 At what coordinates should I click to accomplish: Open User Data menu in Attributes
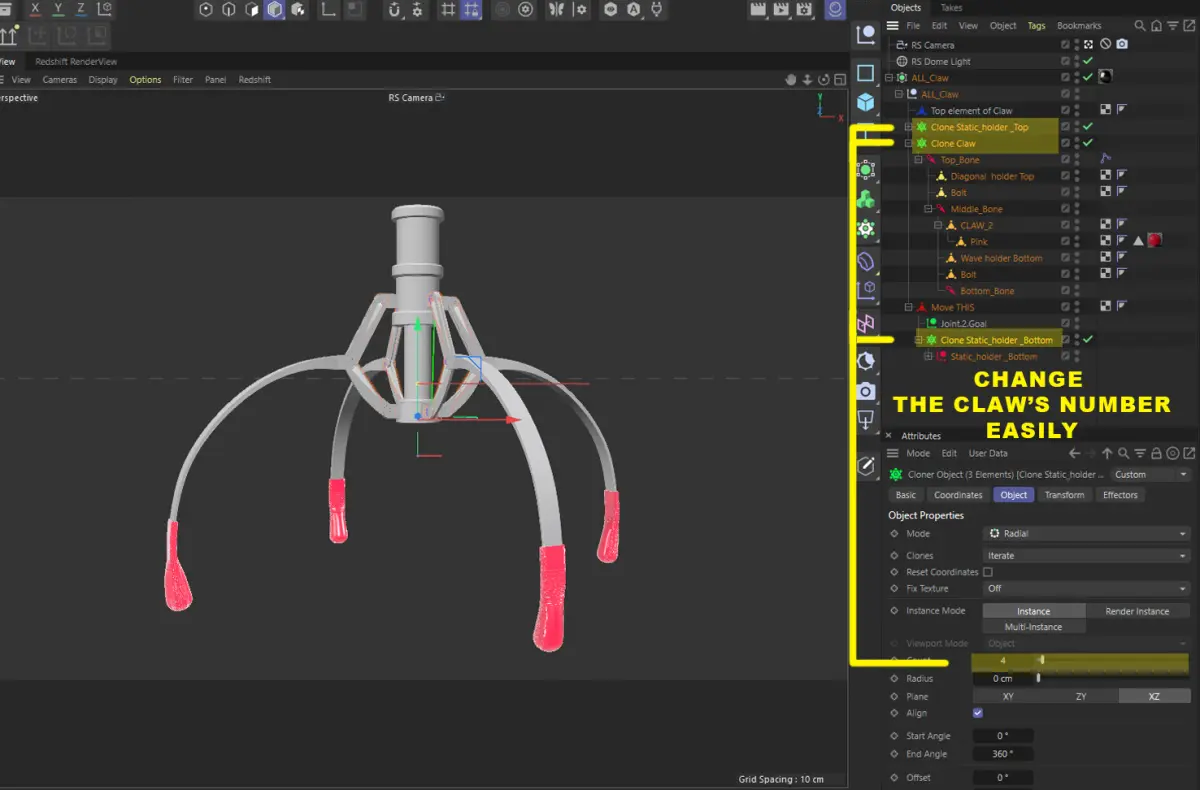click(987, 454)
